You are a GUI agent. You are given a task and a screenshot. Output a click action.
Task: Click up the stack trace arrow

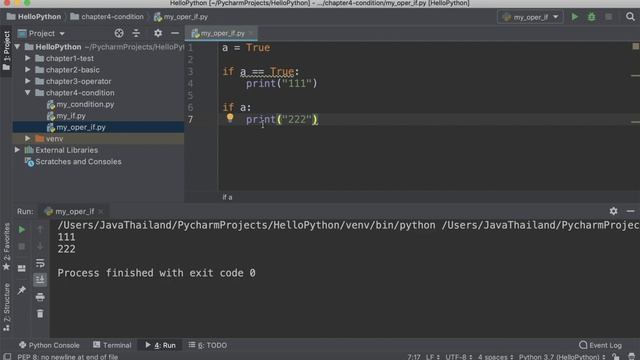click(40, 229)
